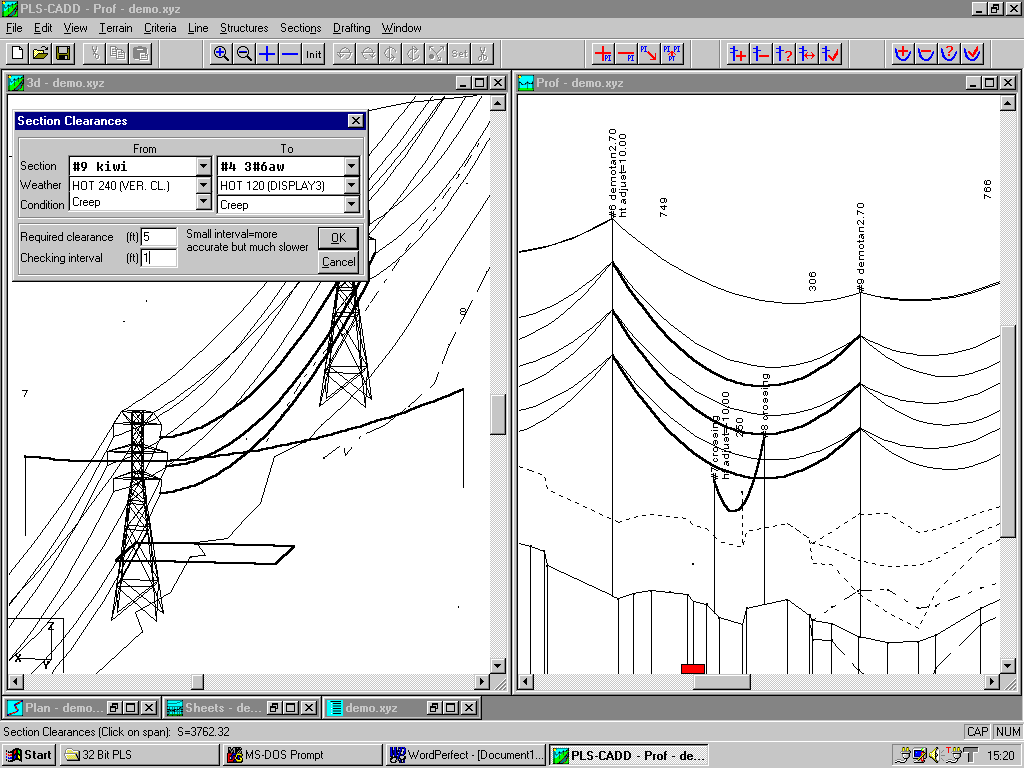Restore the minimized Plan window

[114, 708]
